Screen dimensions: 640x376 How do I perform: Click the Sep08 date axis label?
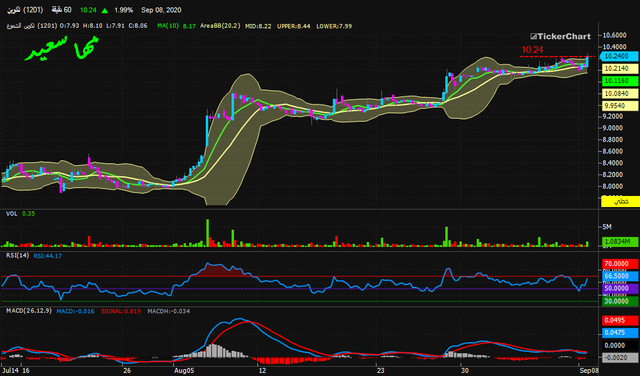589,371
